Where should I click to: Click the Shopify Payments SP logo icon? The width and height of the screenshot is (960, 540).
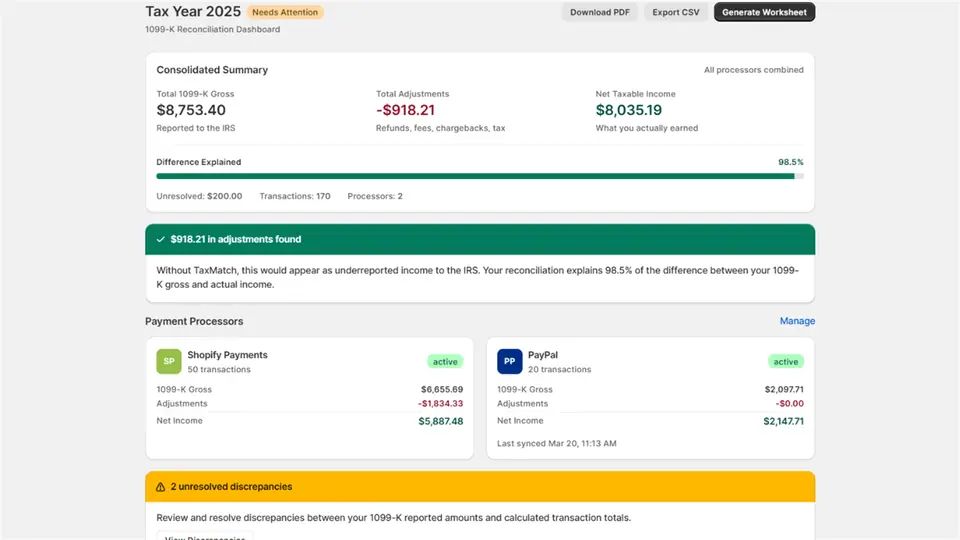pos(169,361)
